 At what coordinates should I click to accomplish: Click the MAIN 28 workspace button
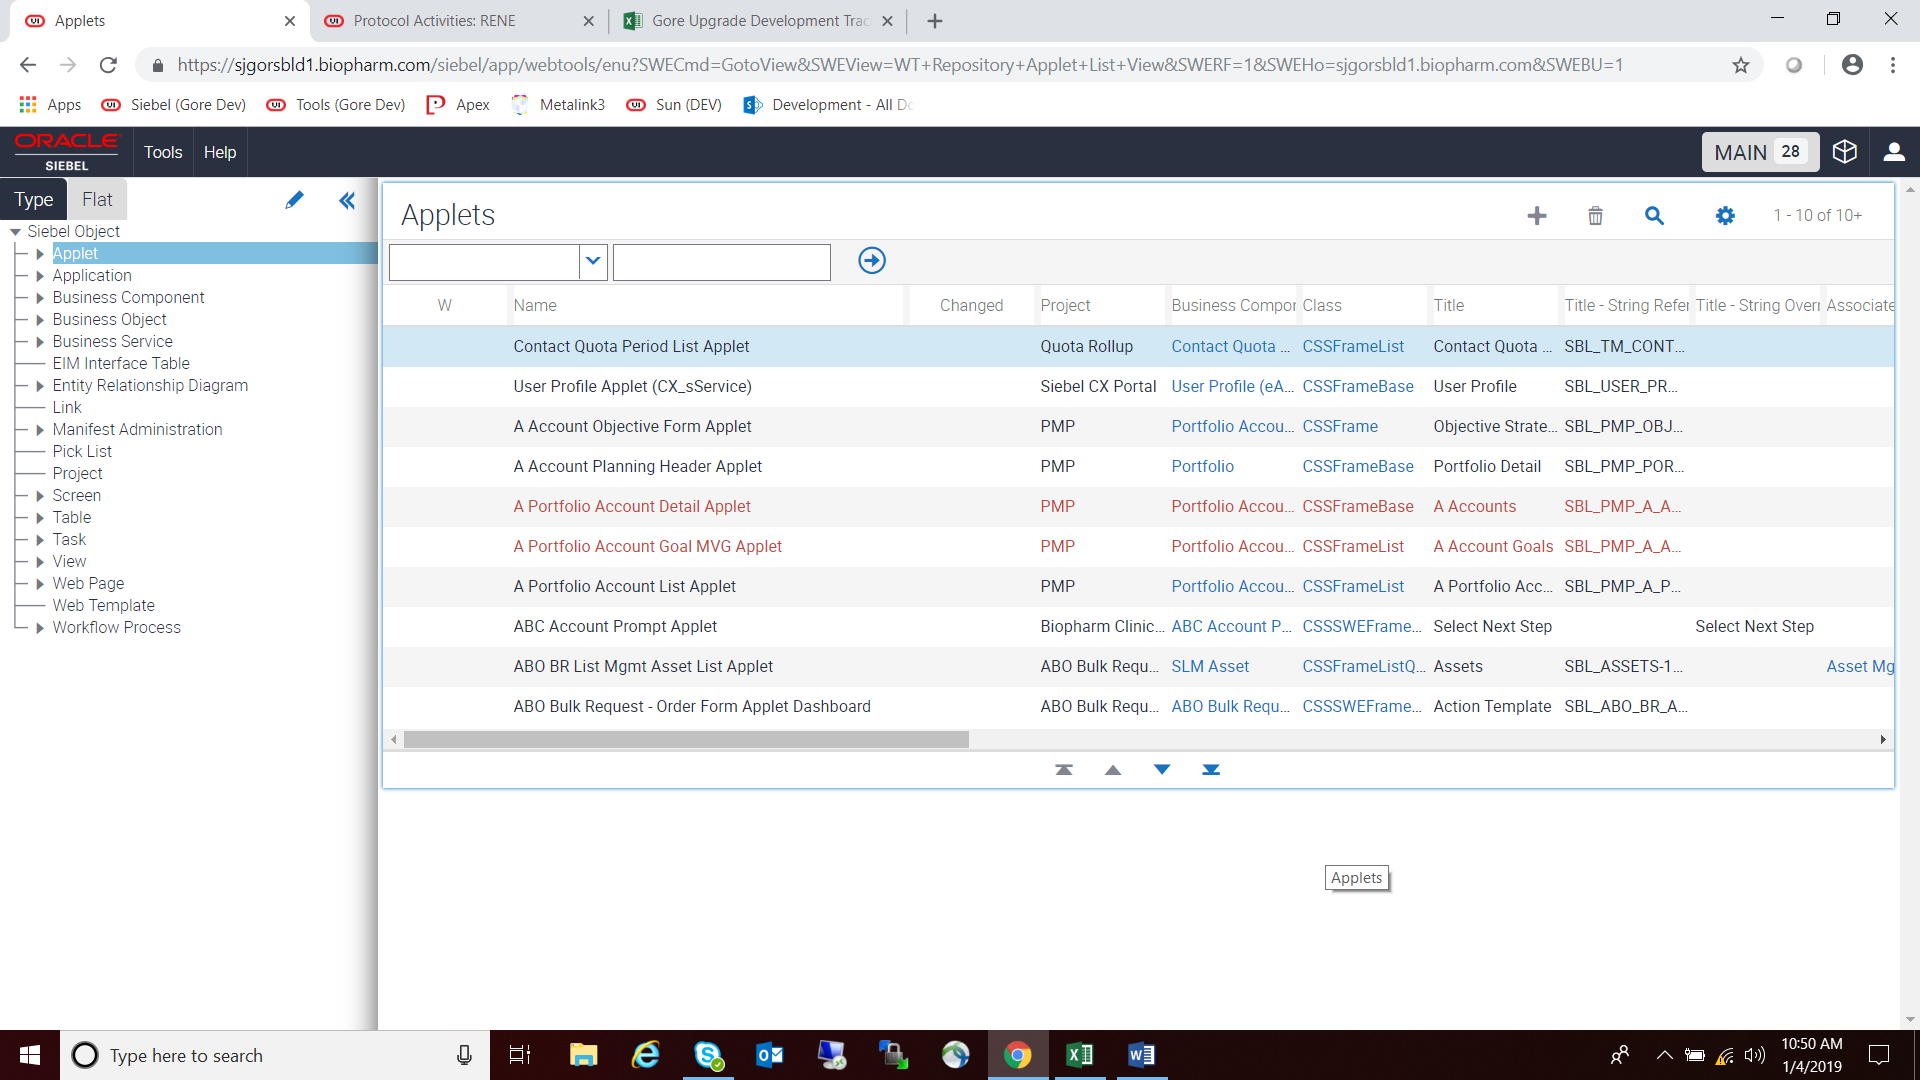click(1760, 151)
